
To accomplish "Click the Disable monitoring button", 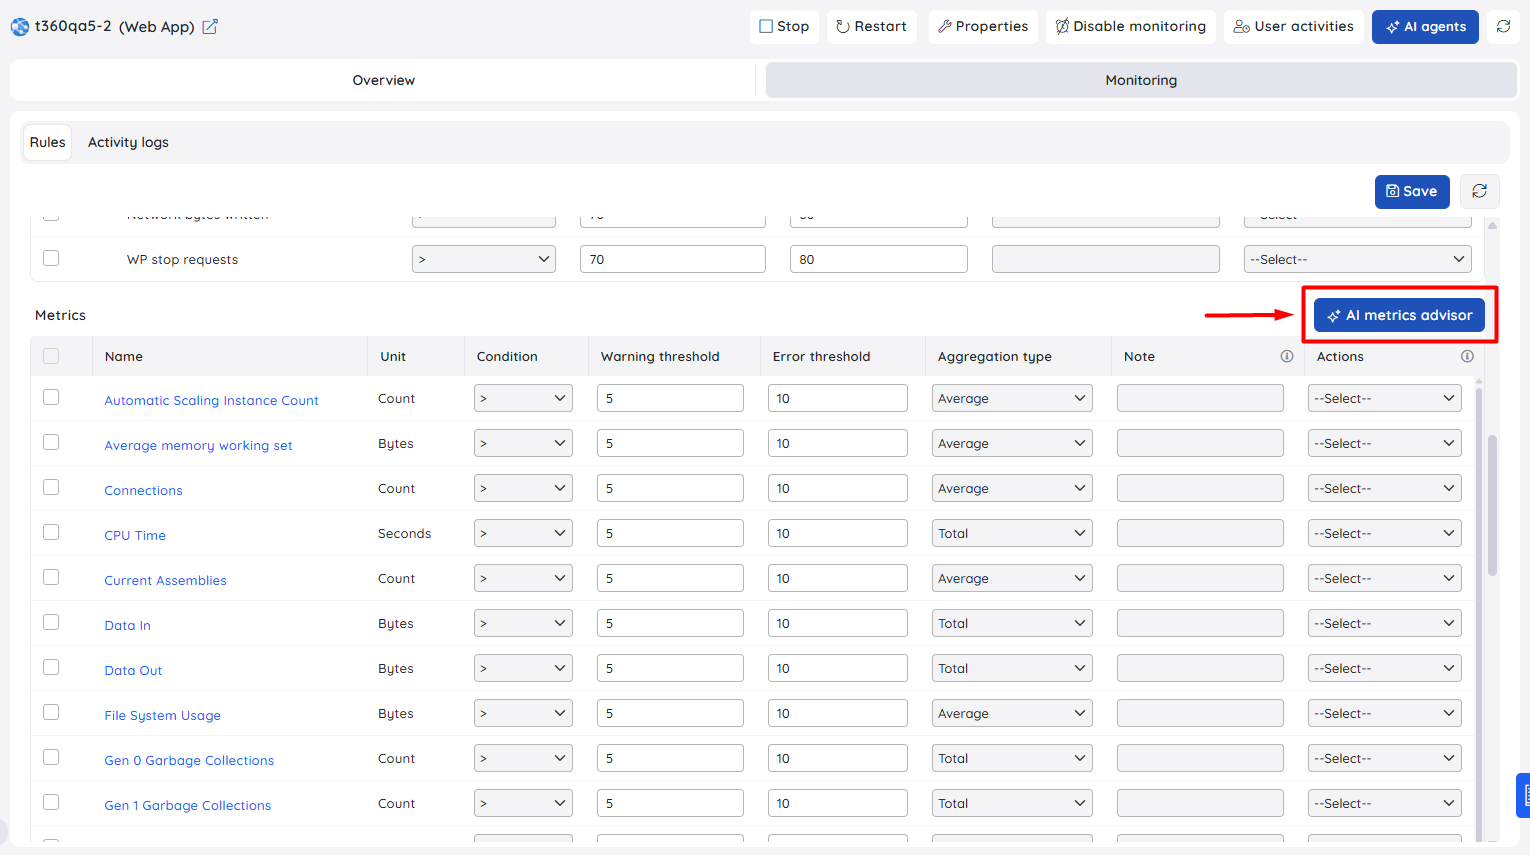I will [x=1130, y=27].
